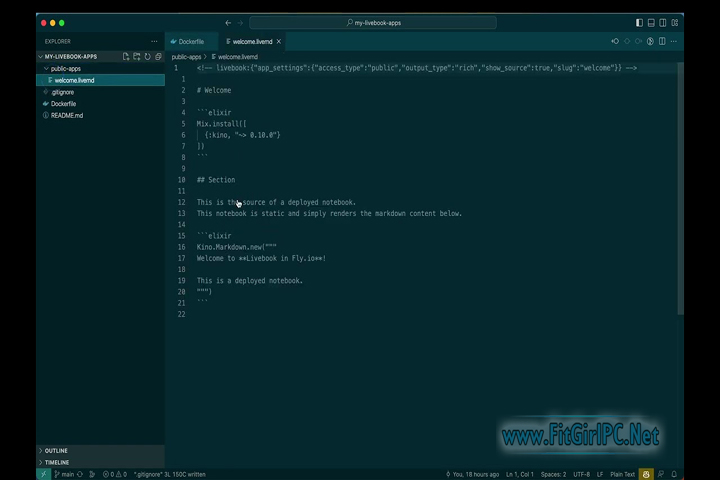Click the New Folder icon in Explorer
This screenshot has width=720, height=480.
(137, 57)
